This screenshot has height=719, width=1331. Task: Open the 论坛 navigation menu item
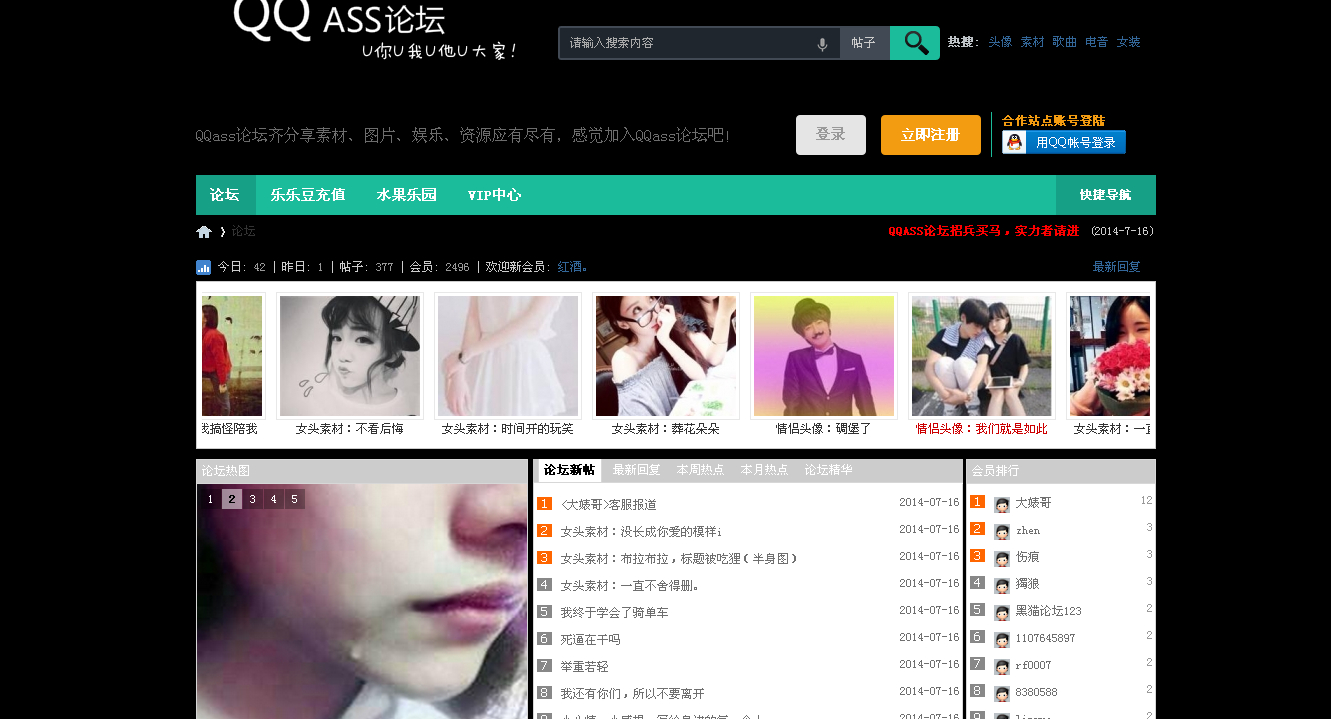(225, 195)
